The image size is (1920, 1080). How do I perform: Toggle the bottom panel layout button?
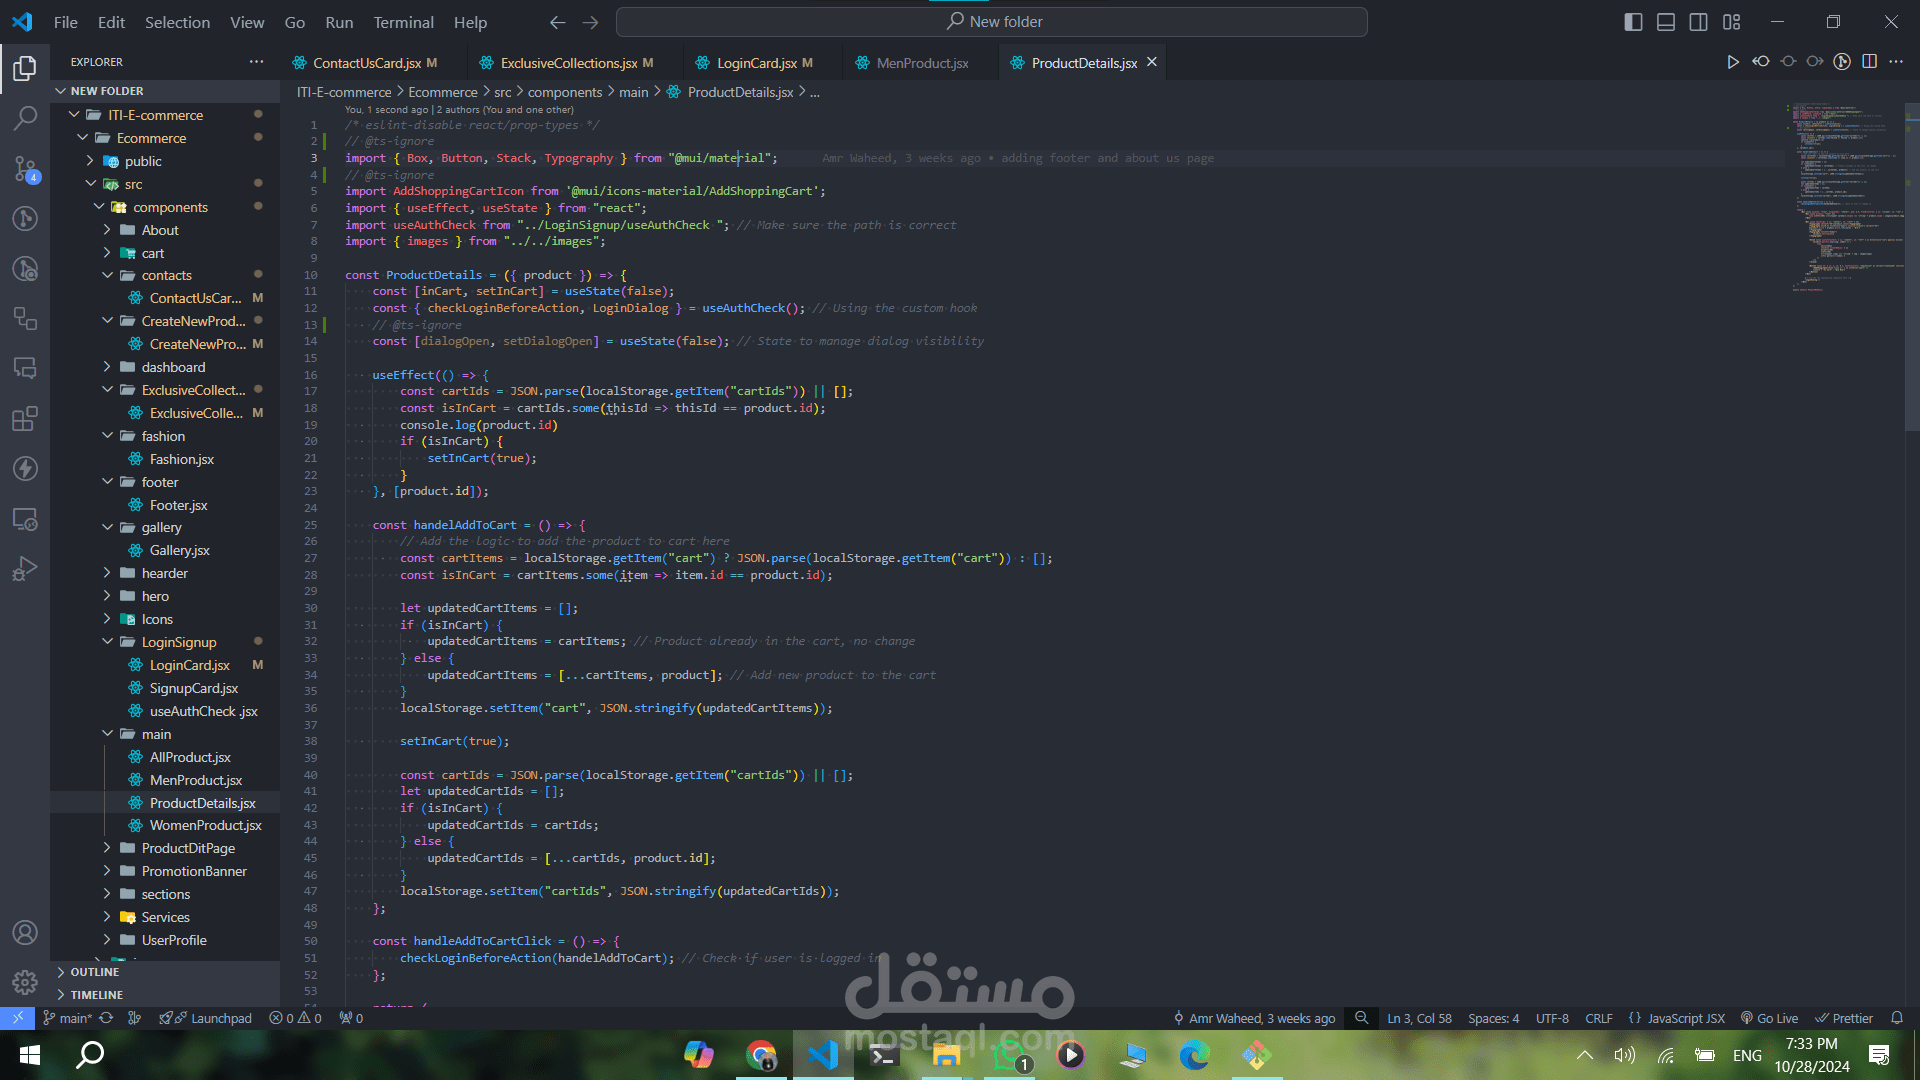click(1666, 22)
